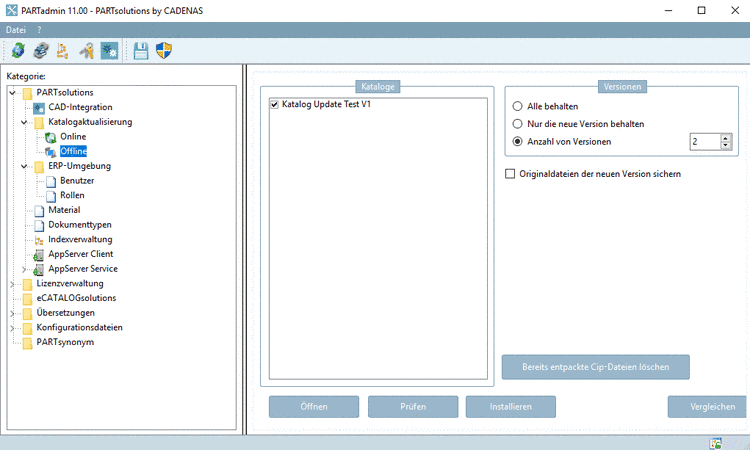Click the status bar icon at bottom right
The image size is (750, 450).
716,443
